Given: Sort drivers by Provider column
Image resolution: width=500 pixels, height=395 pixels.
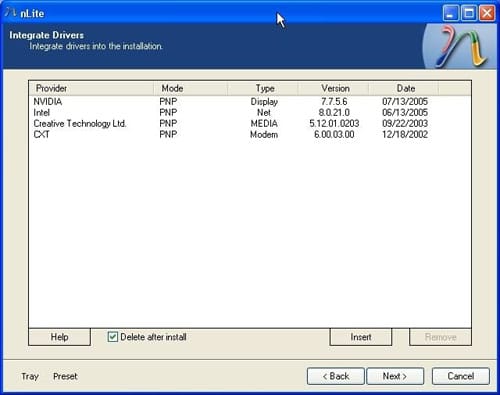Looking at the screenshot, I should pos(91,88).
